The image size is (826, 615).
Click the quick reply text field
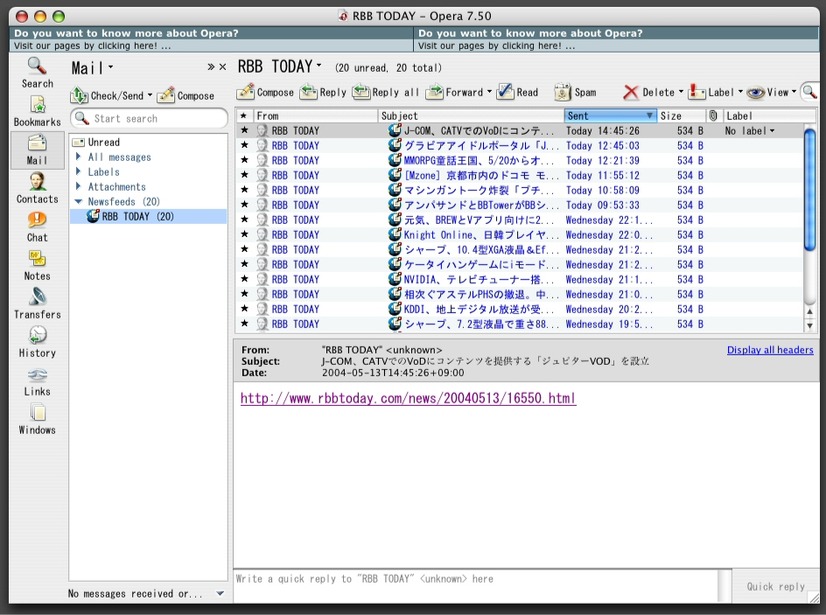point(477,585)
